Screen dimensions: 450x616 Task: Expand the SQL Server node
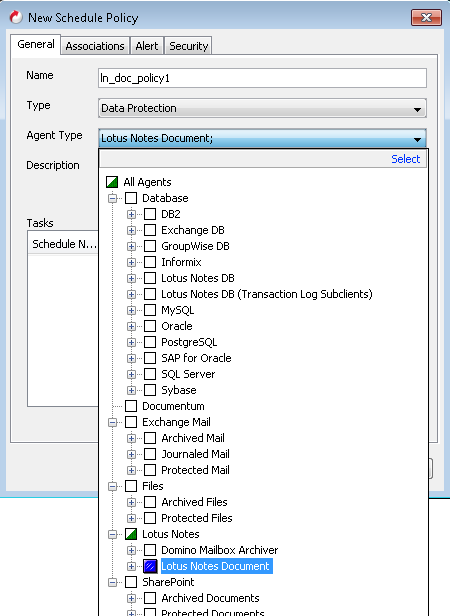131,374
